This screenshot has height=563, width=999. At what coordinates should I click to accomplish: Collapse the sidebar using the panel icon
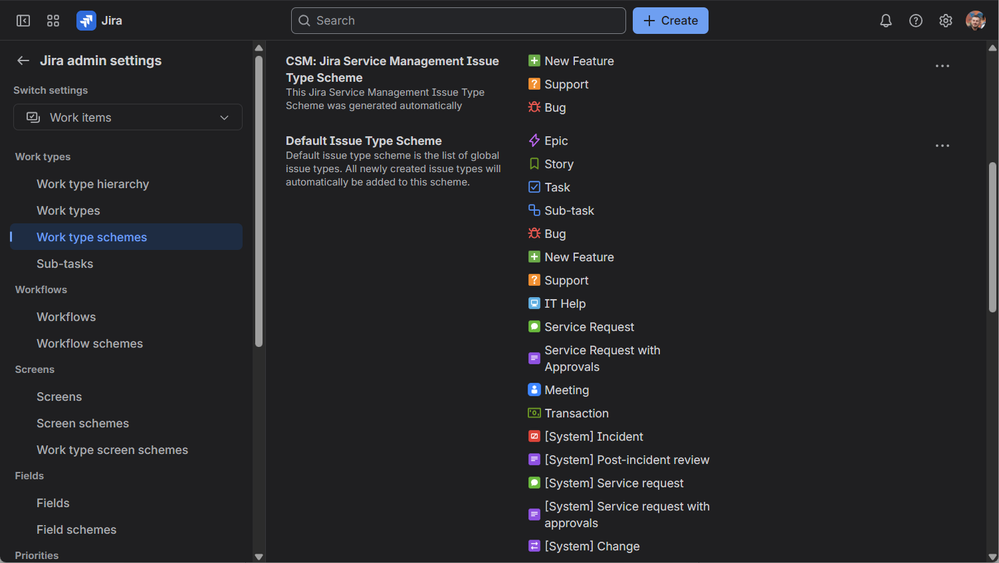(23, 20)
